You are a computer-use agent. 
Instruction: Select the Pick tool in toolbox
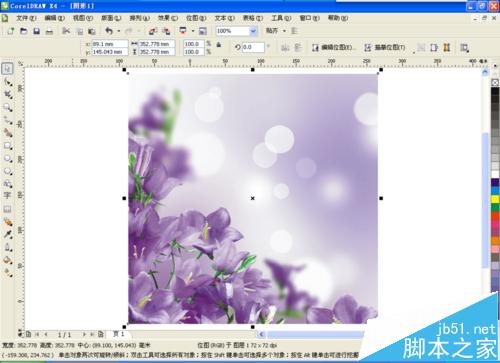7,69
